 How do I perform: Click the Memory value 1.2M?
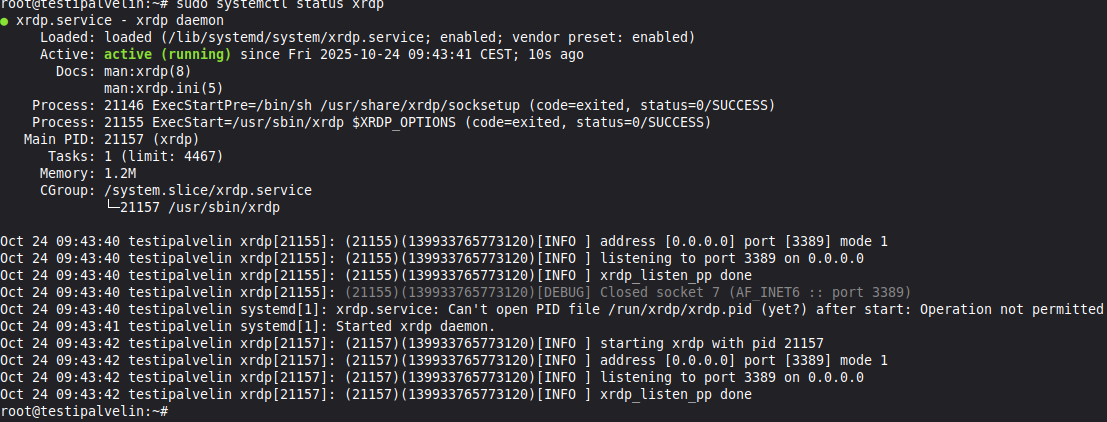pos(120,173)
